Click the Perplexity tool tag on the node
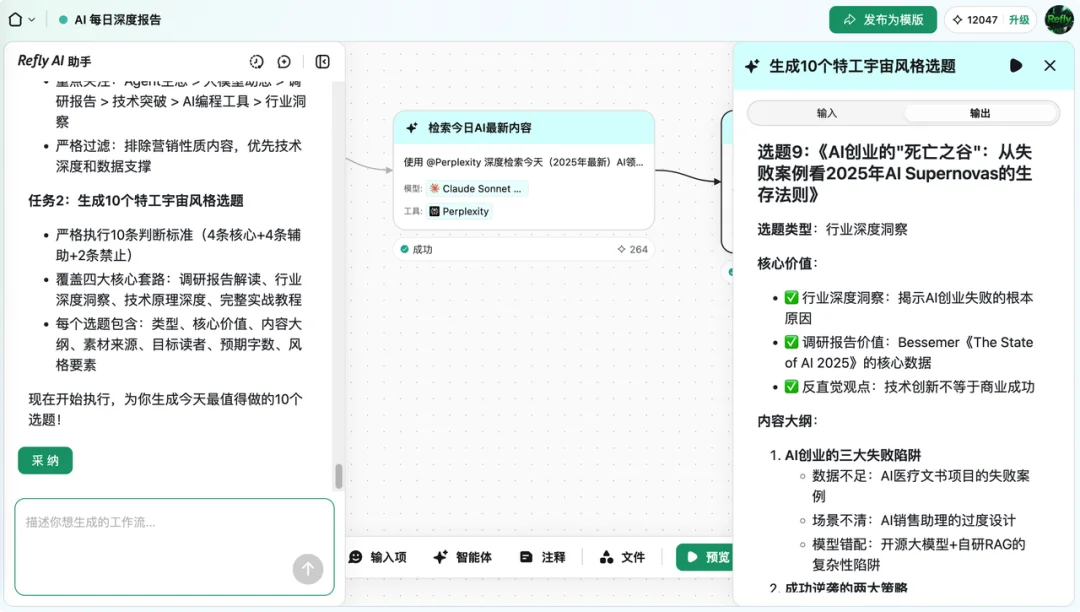The image size is (1080, 612). coord(457,211)
